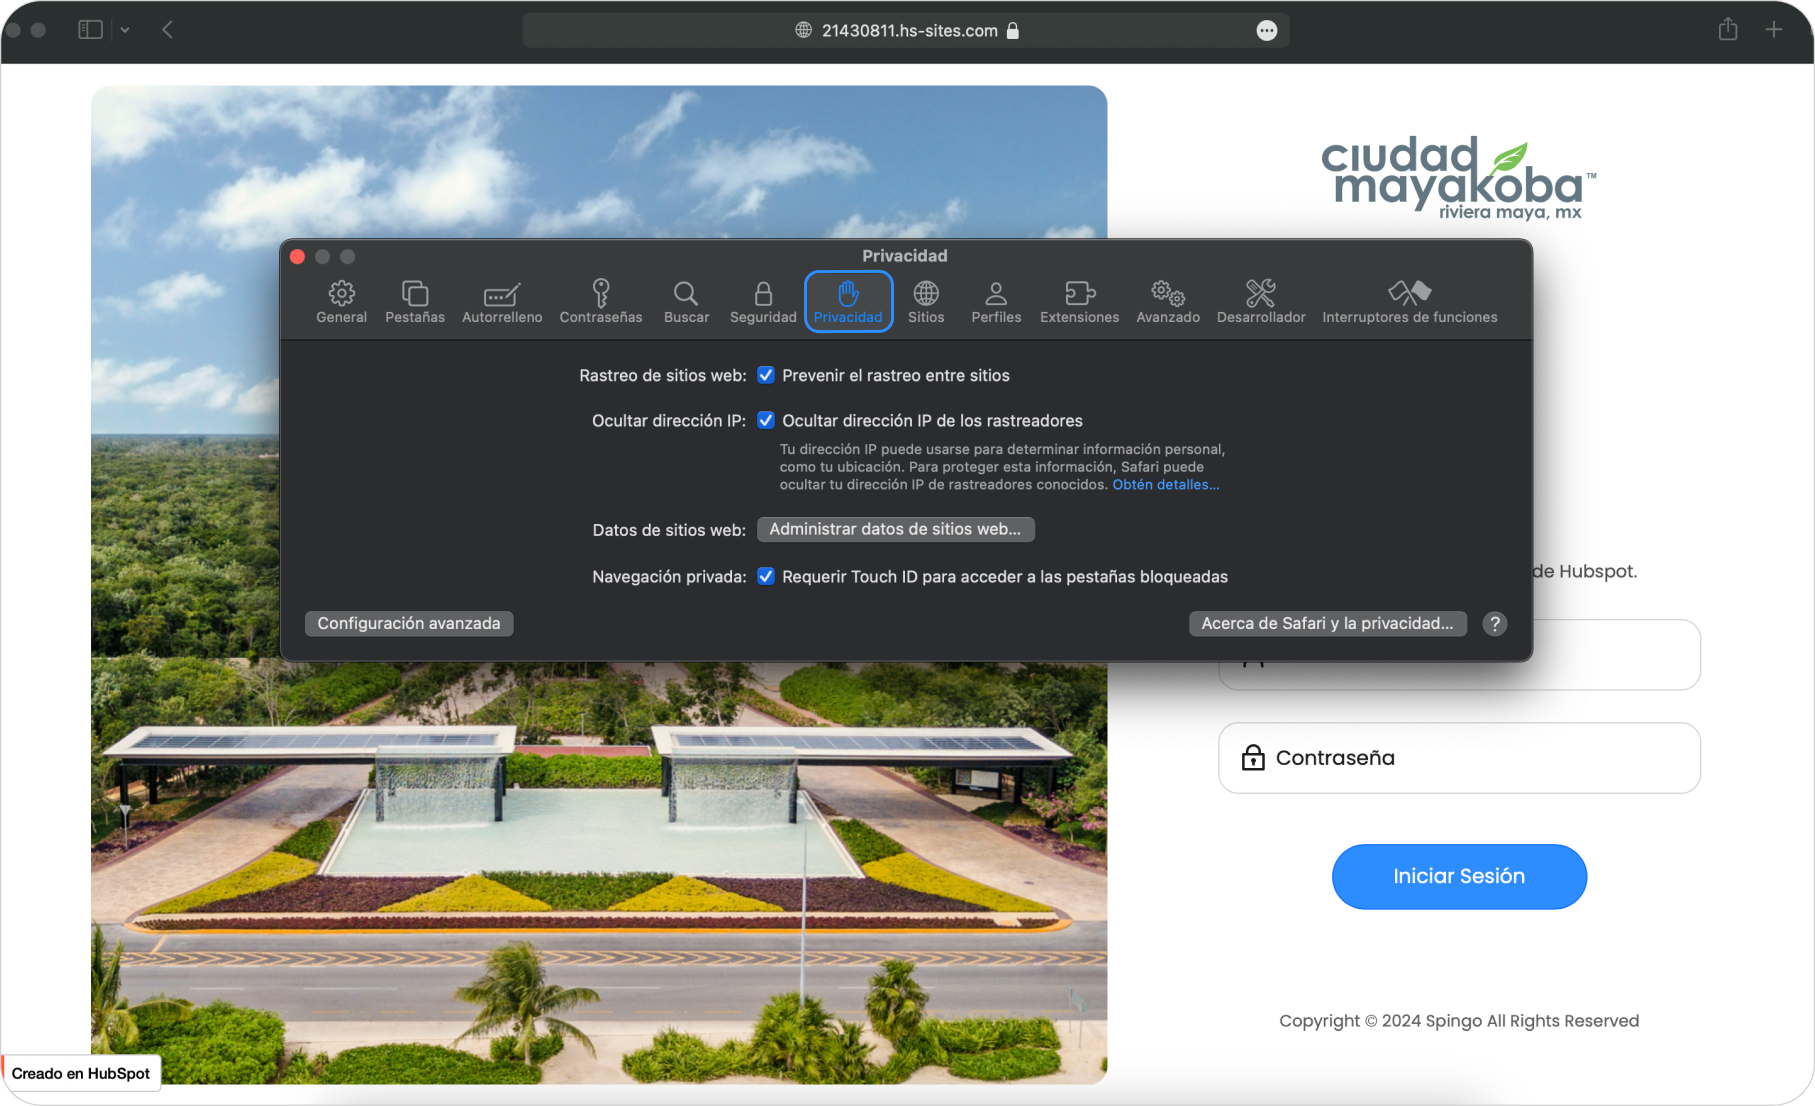
Task: Click the Contraseña input field
Action: (1459, 758)
